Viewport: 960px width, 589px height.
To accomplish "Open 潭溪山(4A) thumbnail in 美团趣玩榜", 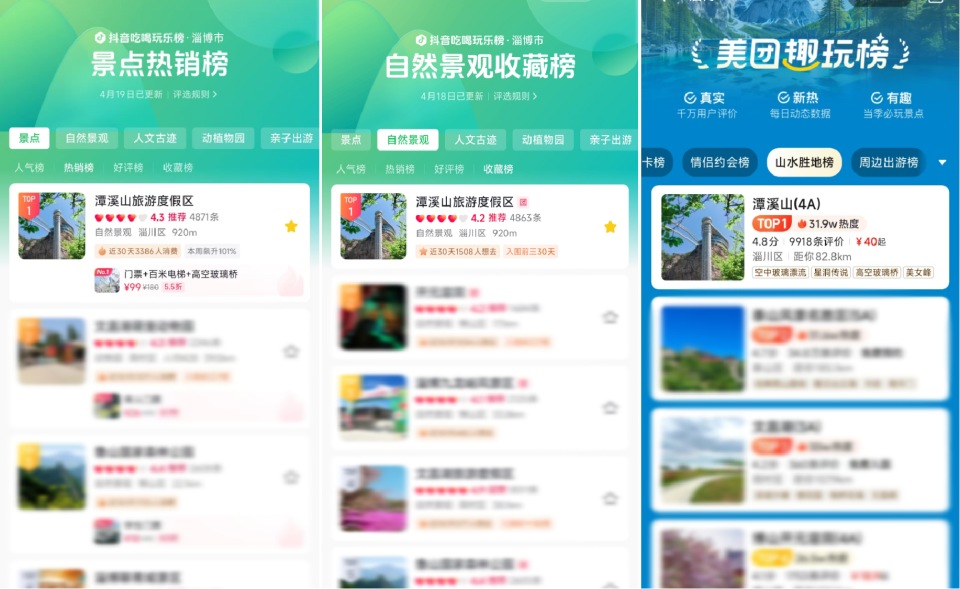I will (702, 238).
